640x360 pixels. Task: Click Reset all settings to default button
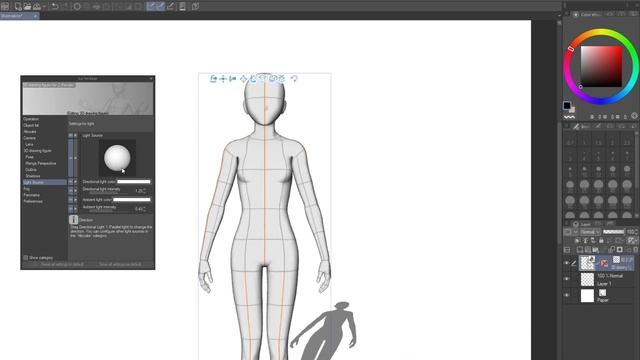click(x=62, y=264)
